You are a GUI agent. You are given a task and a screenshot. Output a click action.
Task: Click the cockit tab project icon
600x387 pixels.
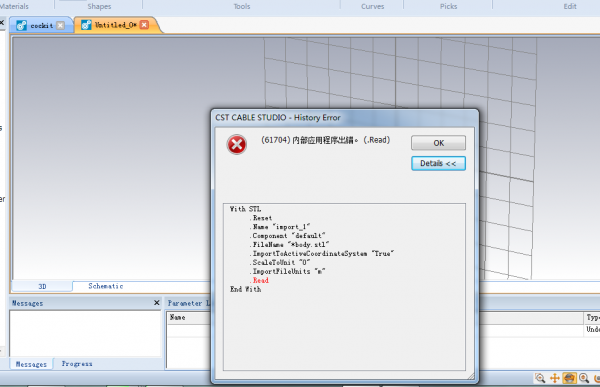[21, 25]
